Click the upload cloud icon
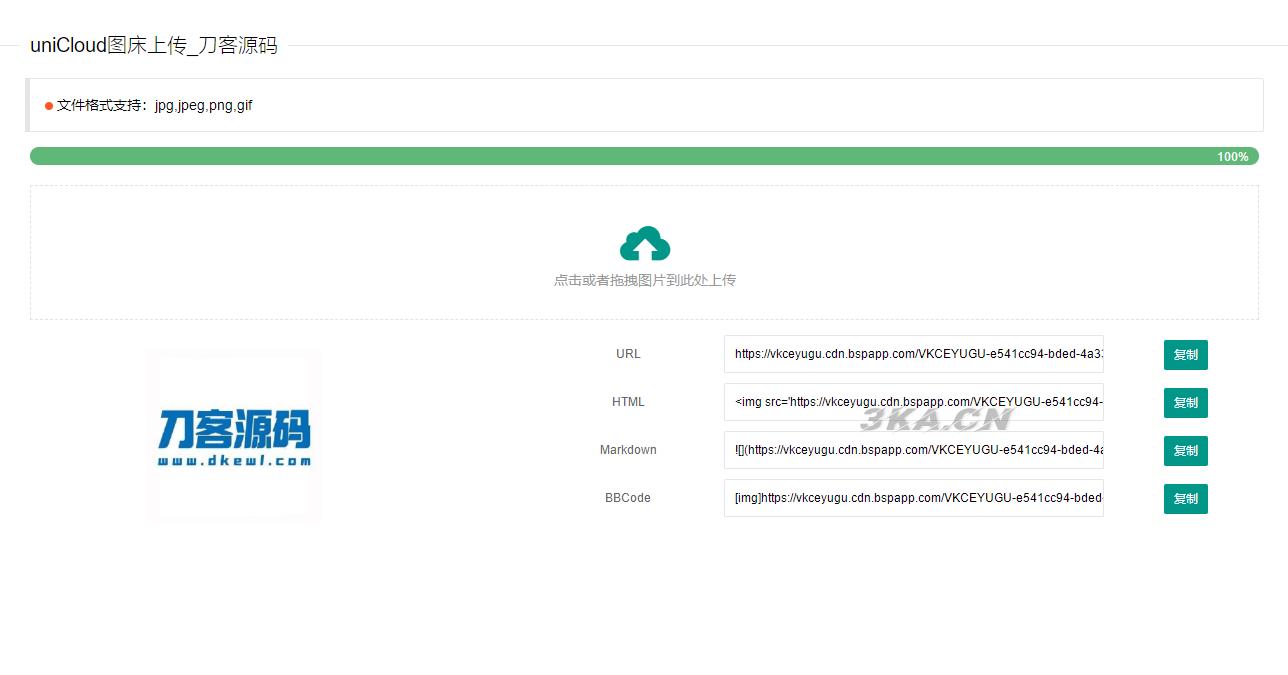This screenshot has height=675, width=1288. click(x=644, y=243)
